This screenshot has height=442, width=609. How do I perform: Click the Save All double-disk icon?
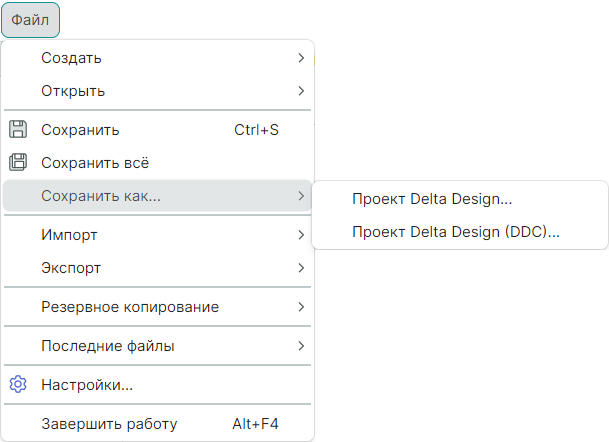point(17,162)
